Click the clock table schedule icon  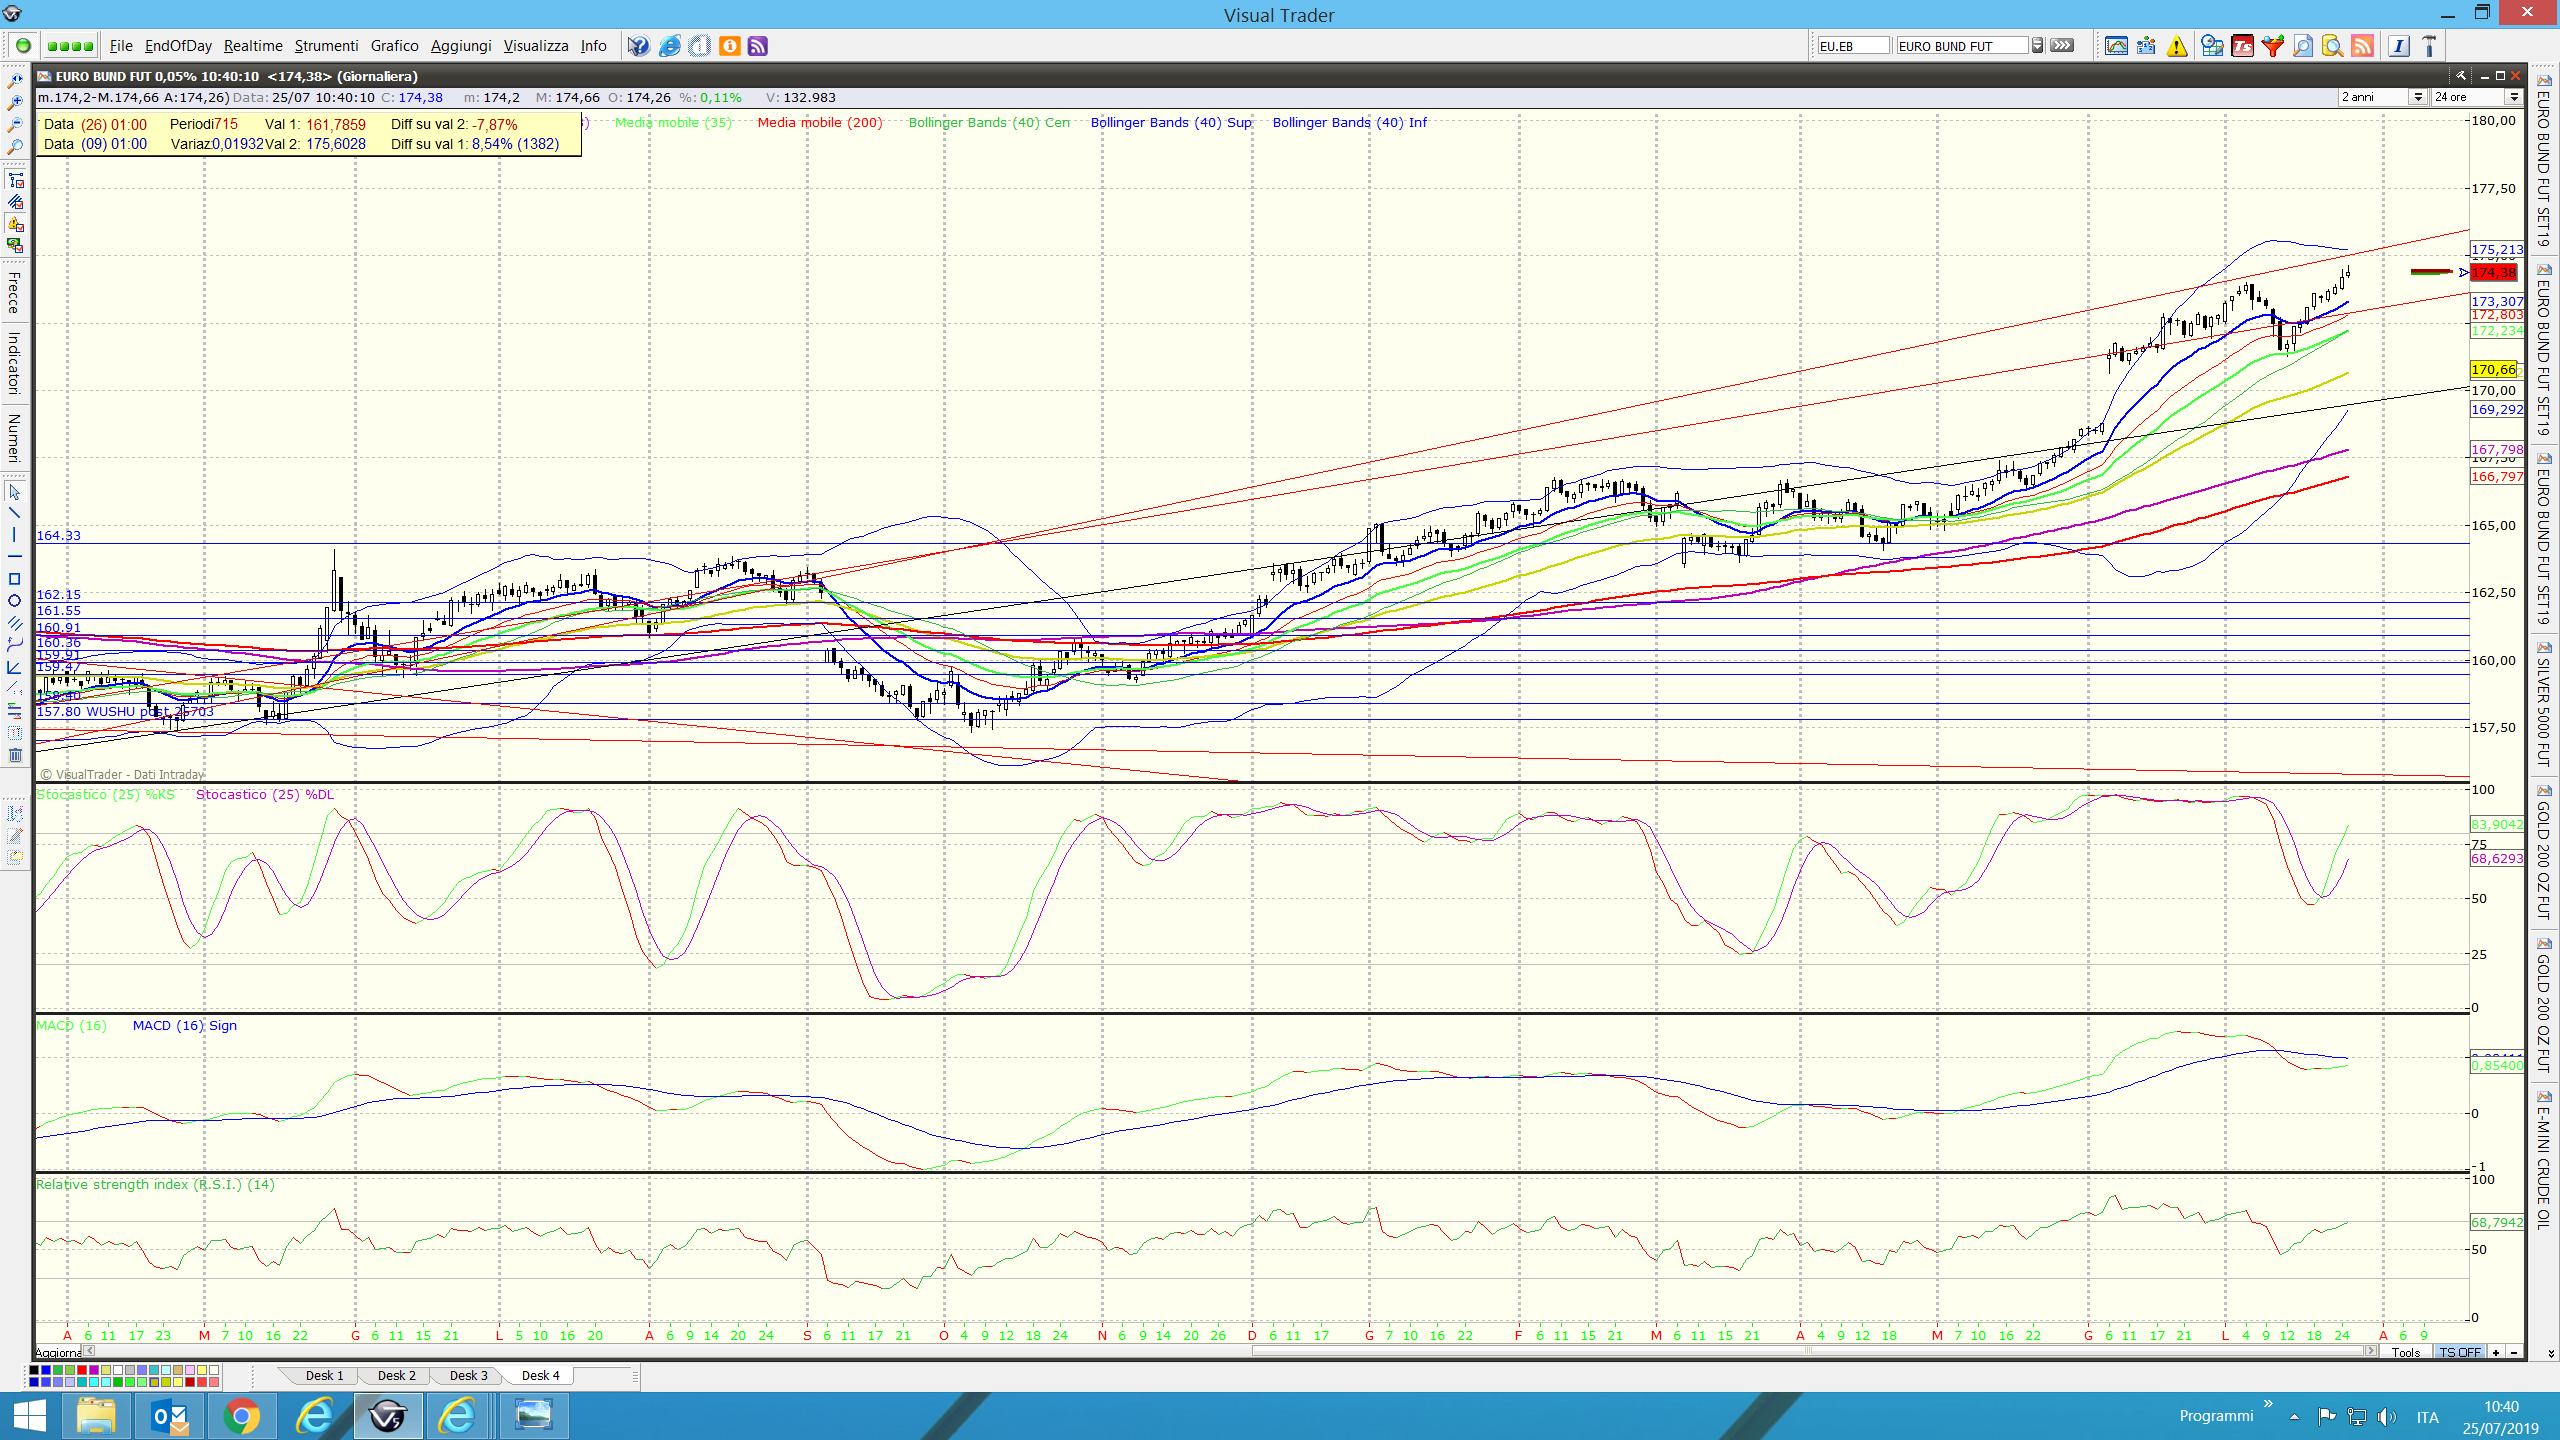2212,46
